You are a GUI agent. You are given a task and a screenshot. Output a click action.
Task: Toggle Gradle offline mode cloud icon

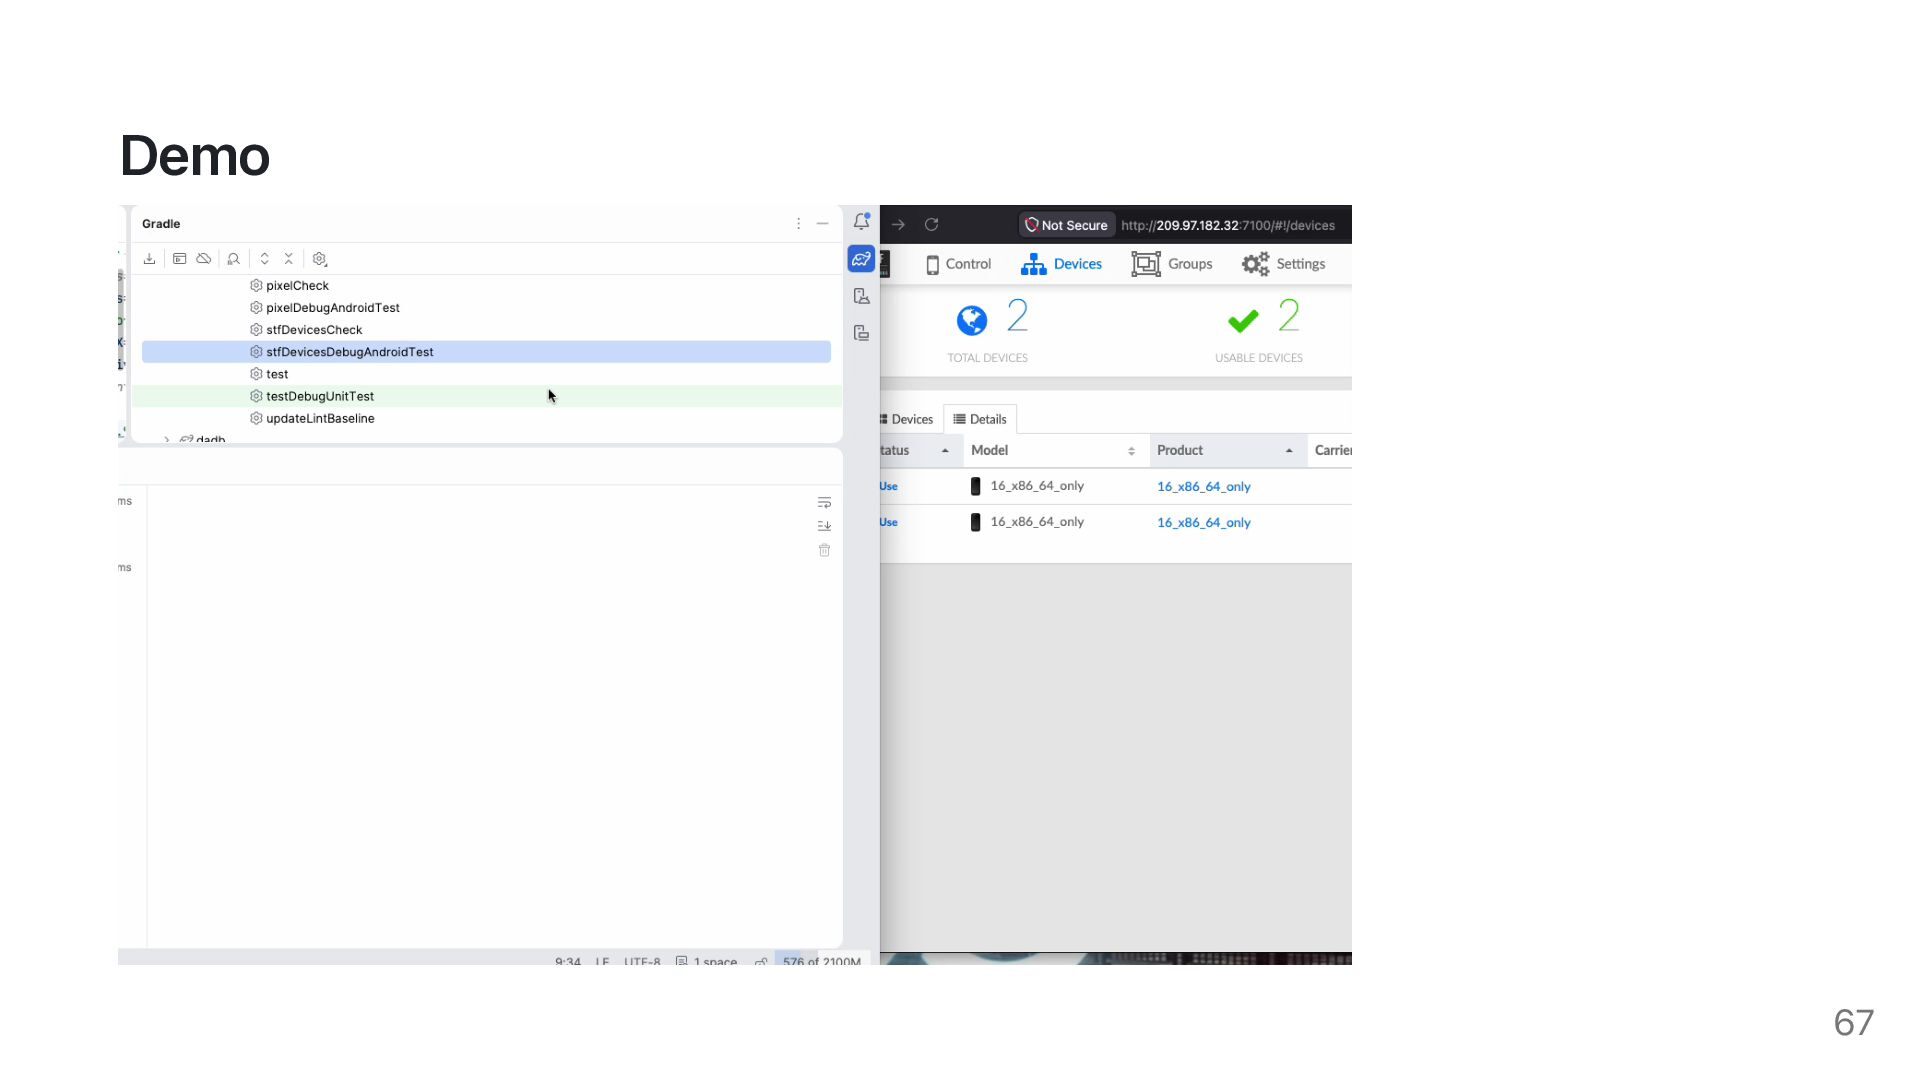(x=204, y=259)
